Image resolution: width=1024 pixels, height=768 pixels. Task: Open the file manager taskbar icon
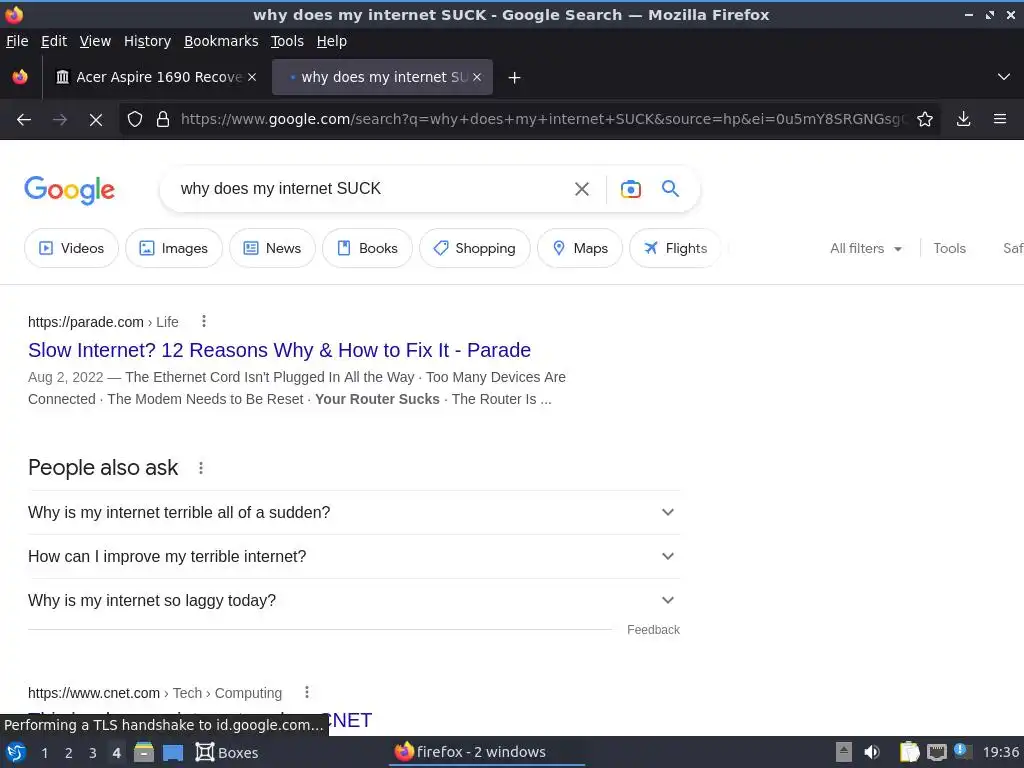pyautogui.click(x=144, y=752)
